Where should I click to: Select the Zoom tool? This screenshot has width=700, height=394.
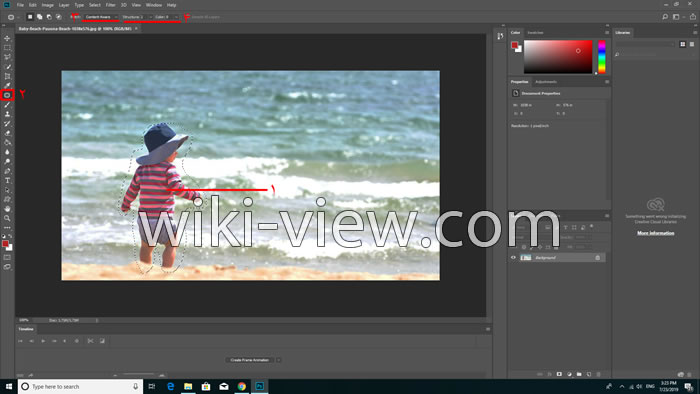tap(7, 218)
